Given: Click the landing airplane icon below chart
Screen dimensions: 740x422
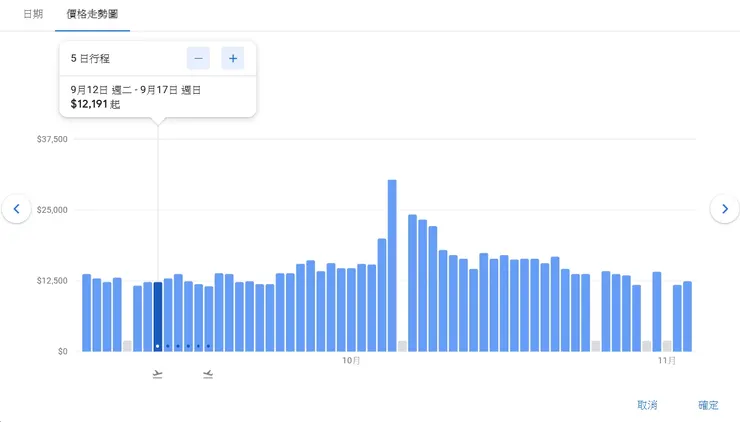Looking at the screenshot, I should click(208, 374).
